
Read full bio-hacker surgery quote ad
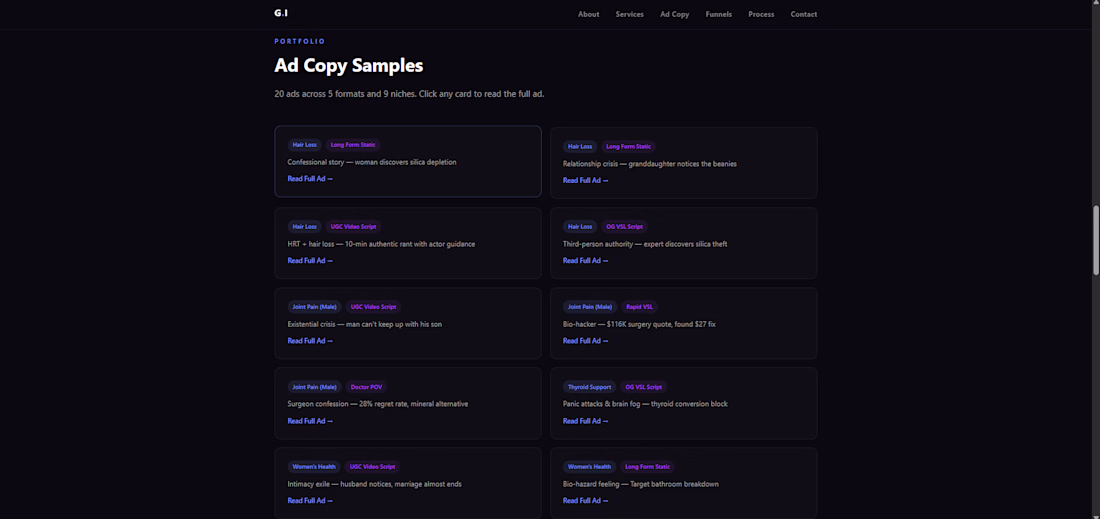(585, 341)
